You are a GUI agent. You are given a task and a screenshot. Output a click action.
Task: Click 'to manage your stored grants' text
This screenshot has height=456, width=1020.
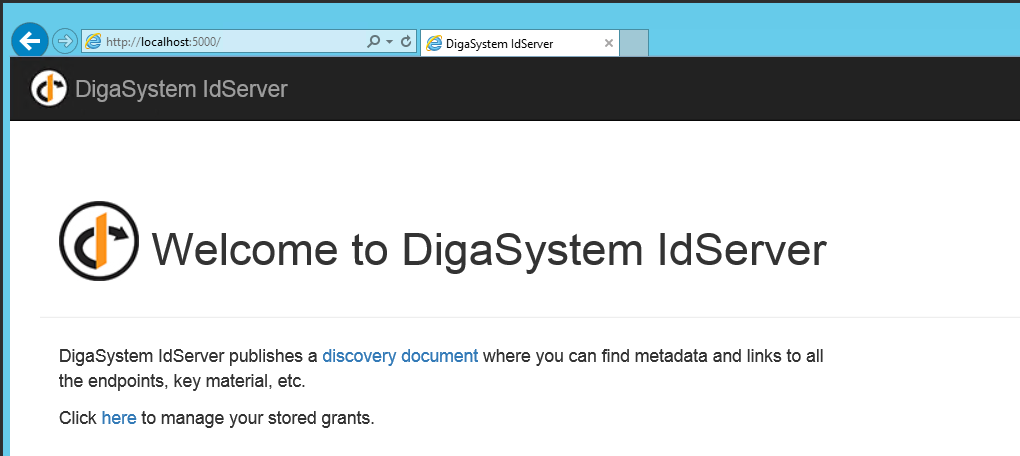pos(257,418)
